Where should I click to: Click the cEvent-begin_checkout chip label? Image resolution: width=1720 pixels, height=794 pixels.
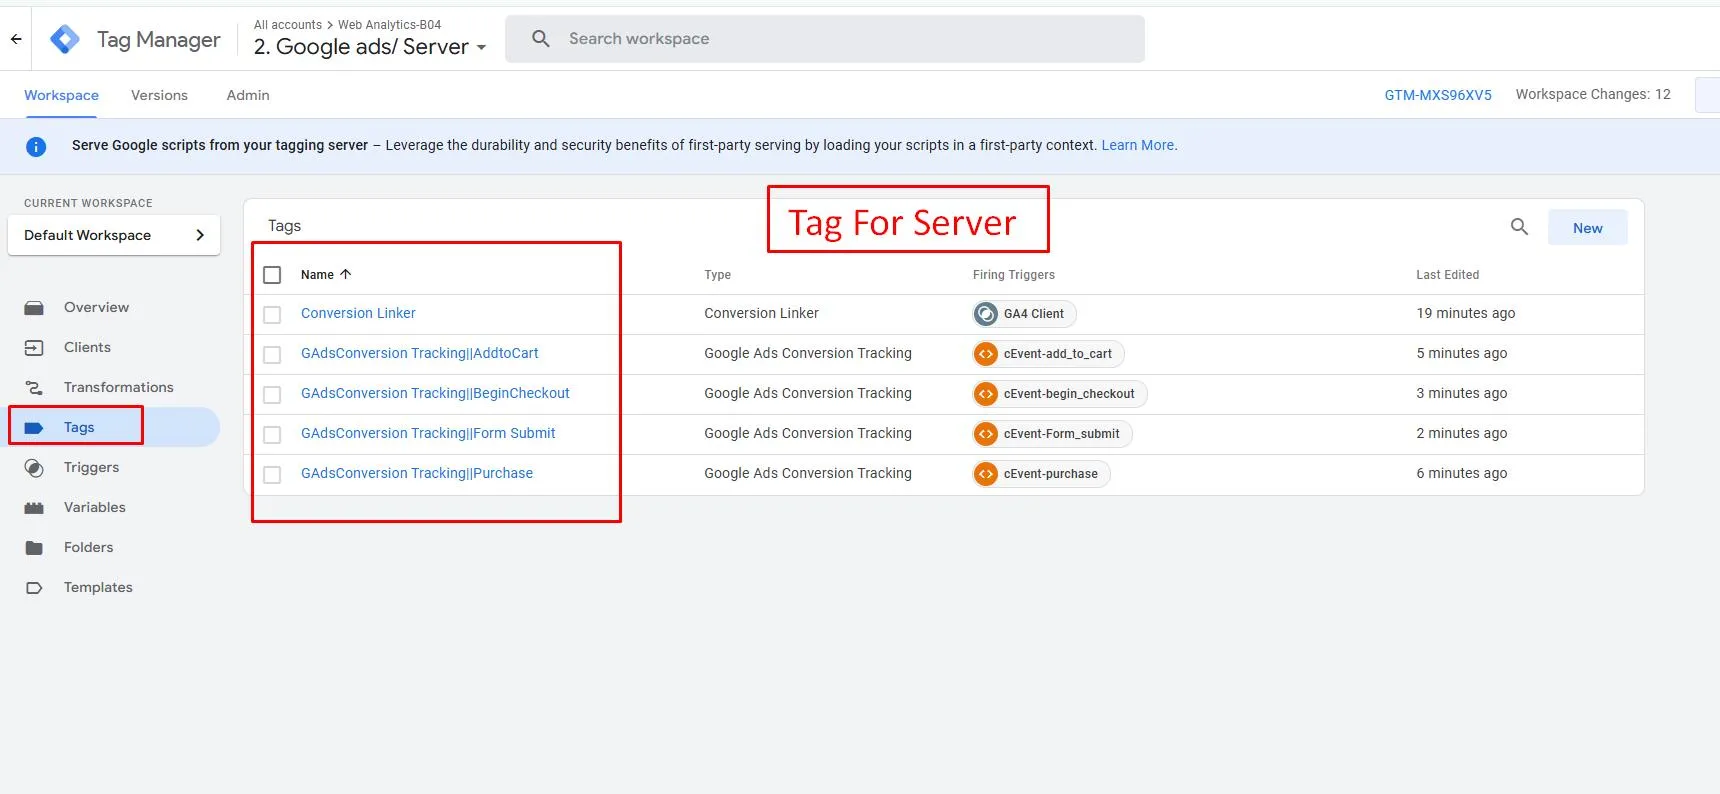[1069, 394]
